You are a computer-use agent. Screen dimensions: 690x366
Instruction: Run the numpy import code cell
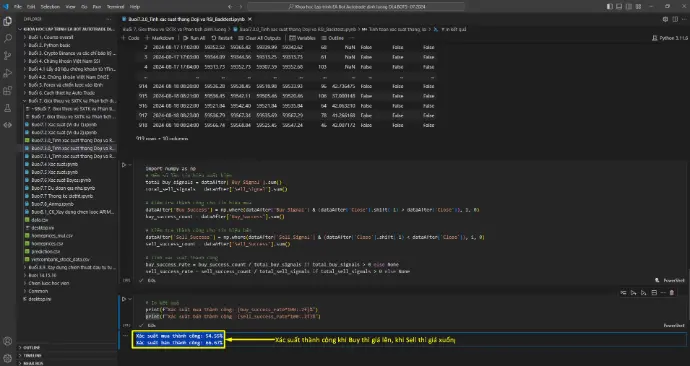tap(124, 165)
